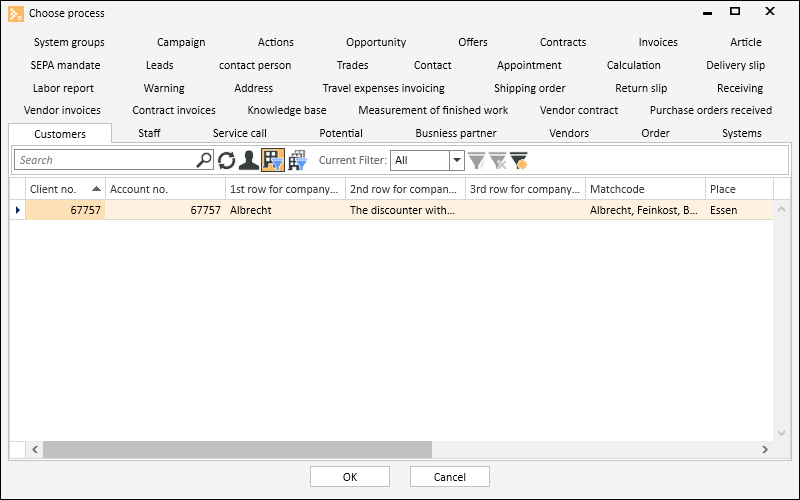Click 2nd row for company column header
800x500 pixels.
[x=405, y=189]
